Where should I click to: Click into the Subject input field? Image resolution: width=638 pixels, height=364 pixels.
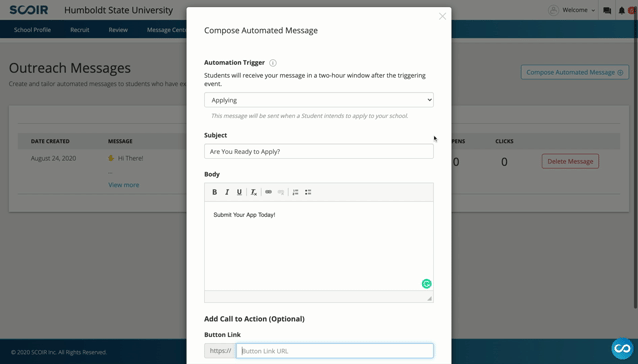tap(319, 151)
